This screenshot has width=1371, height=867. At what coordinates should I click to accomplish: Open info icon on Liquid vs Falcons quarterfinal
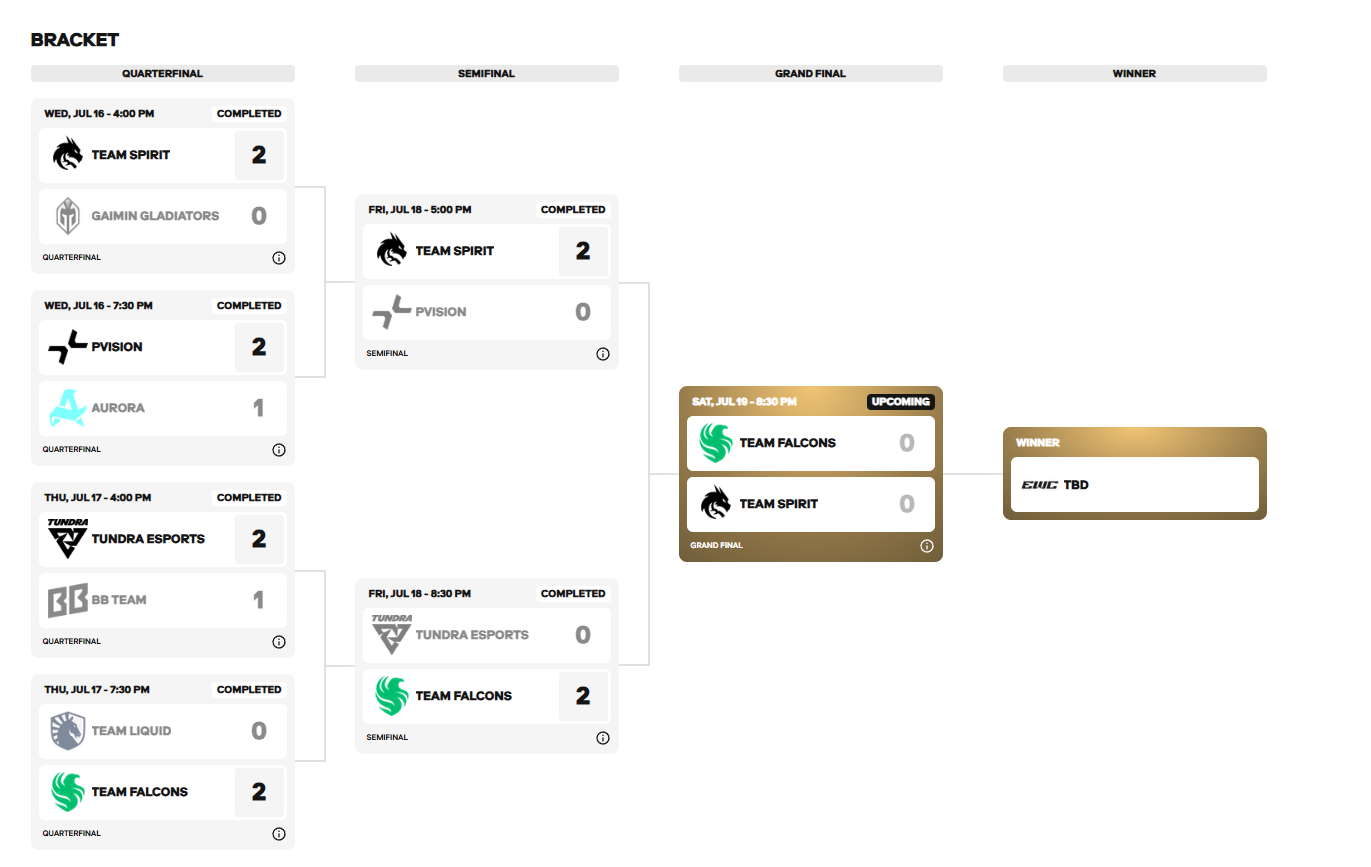click(279, 834)
